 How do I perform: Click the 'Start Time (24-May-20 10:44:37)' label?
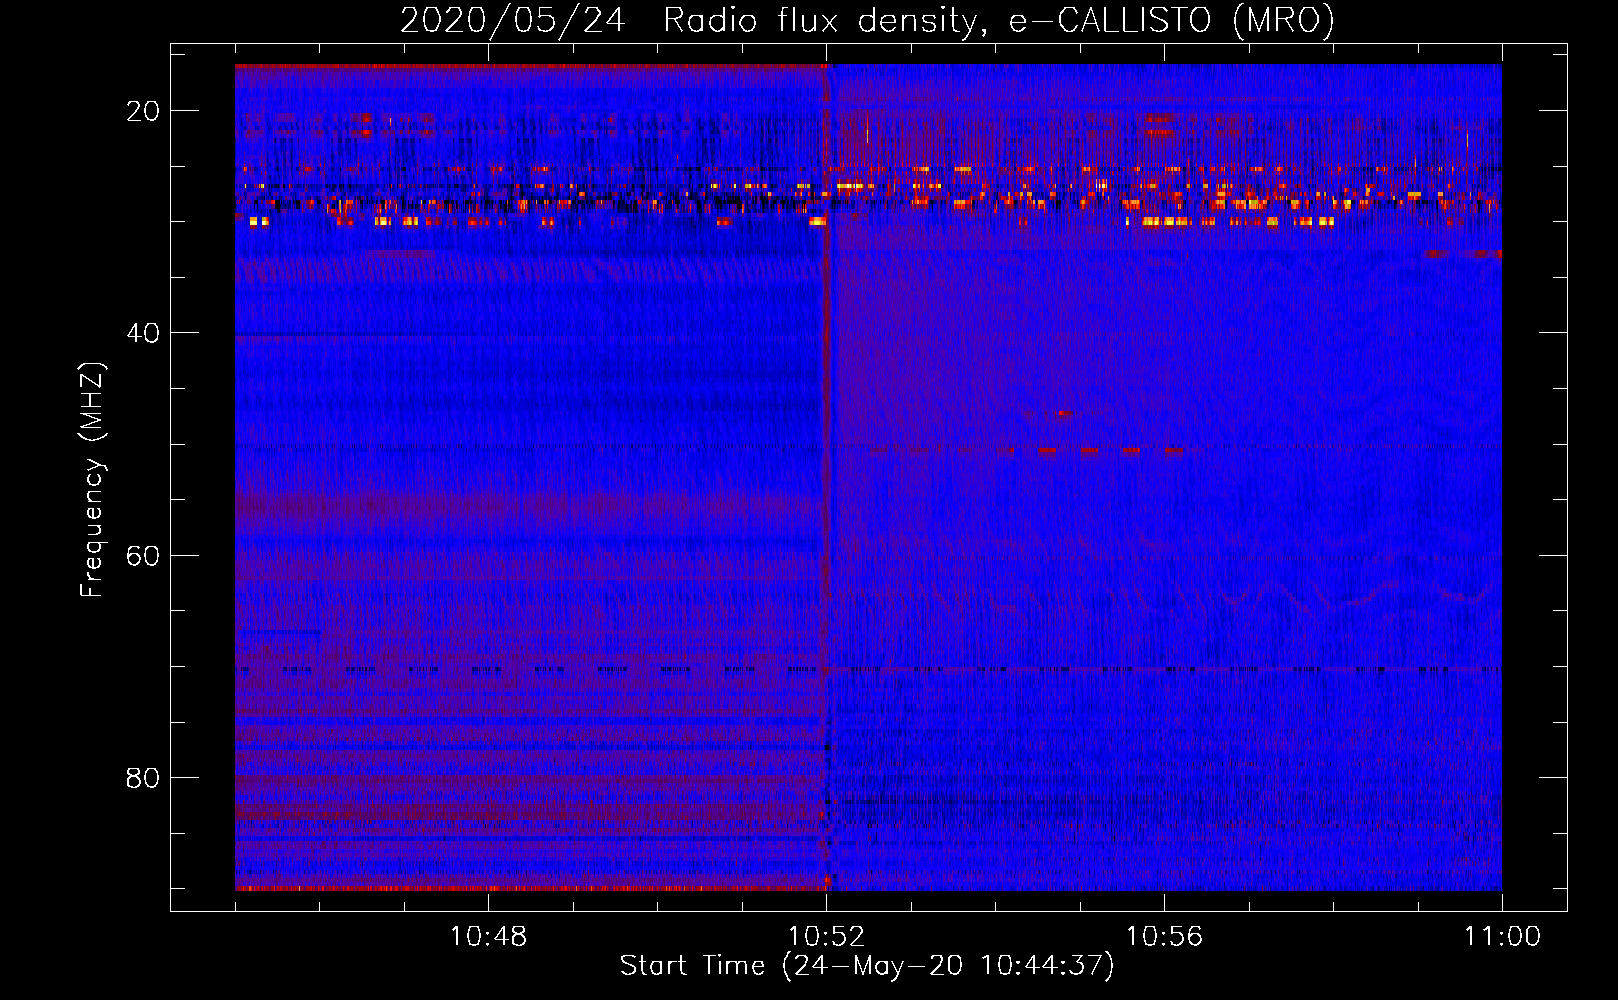point(867,966)
